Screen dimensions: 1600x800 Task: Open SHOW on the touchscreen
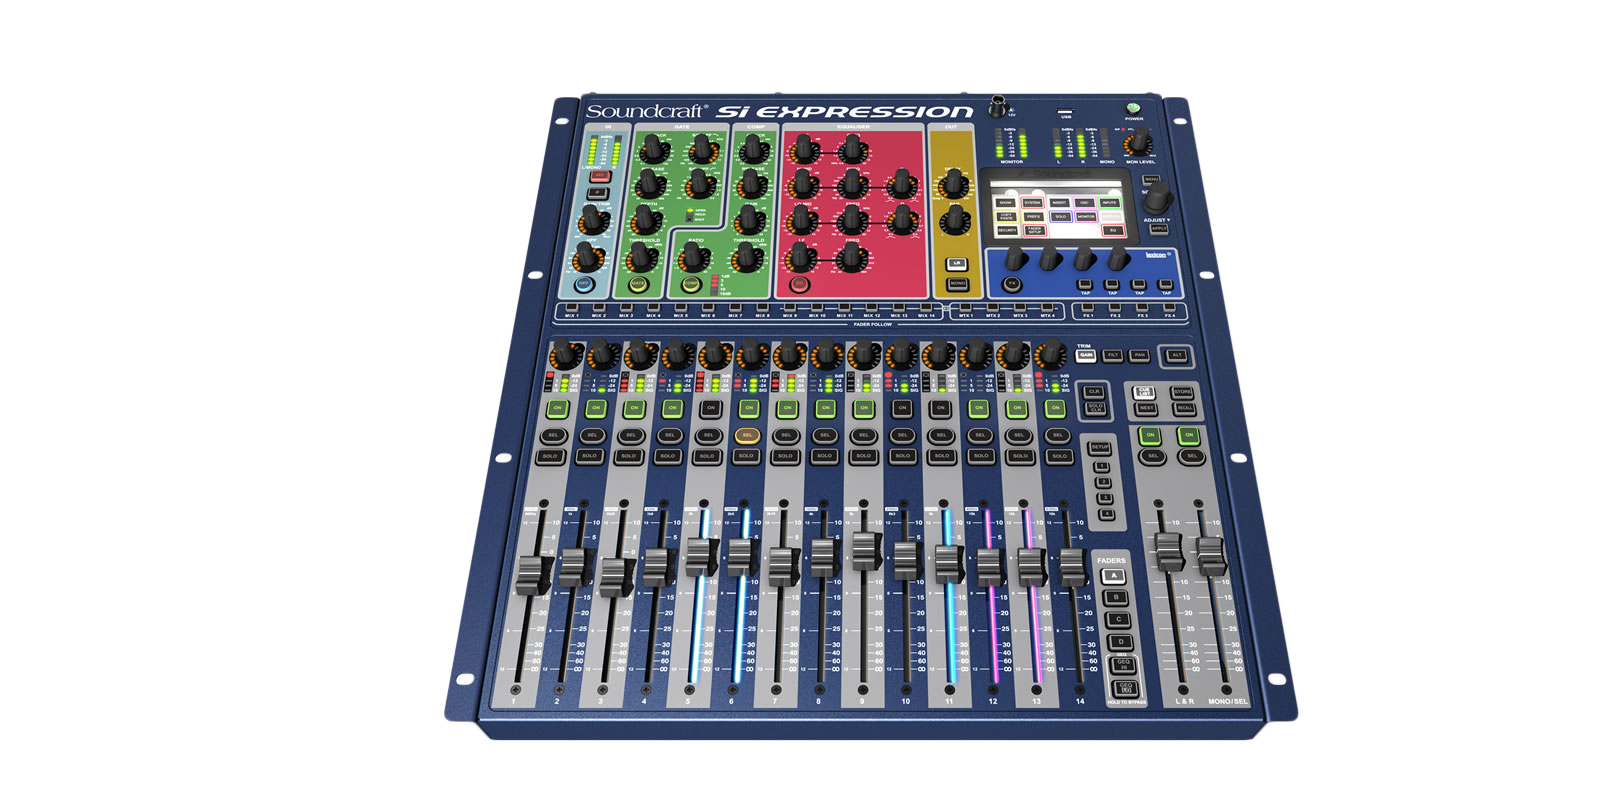point(1005,203)
